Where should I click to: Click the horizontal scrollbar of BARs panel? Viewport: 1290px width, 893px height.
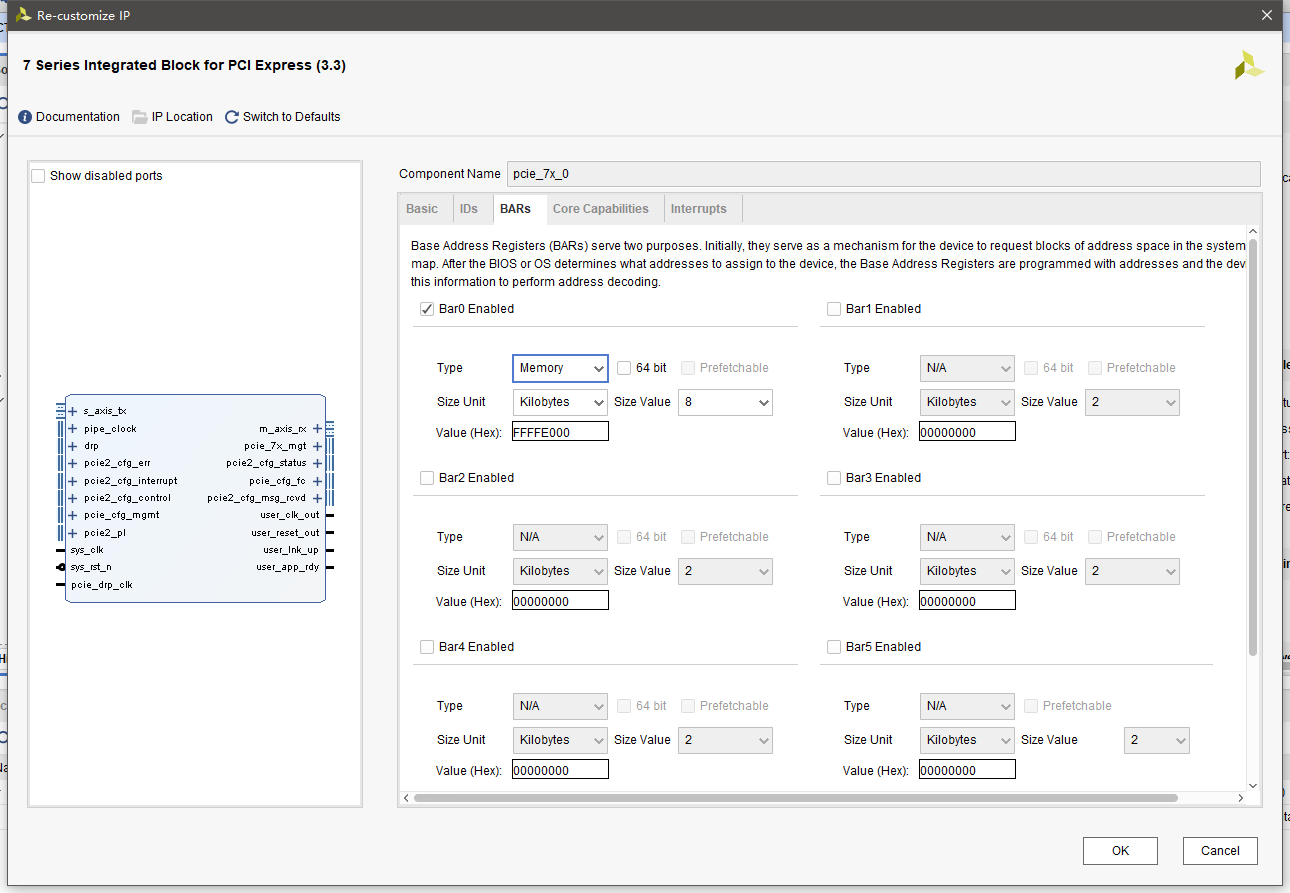point(795,798)
